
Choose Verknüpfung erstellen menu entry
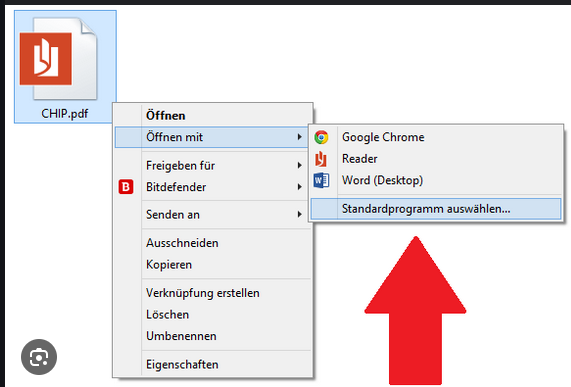(213, 293)
